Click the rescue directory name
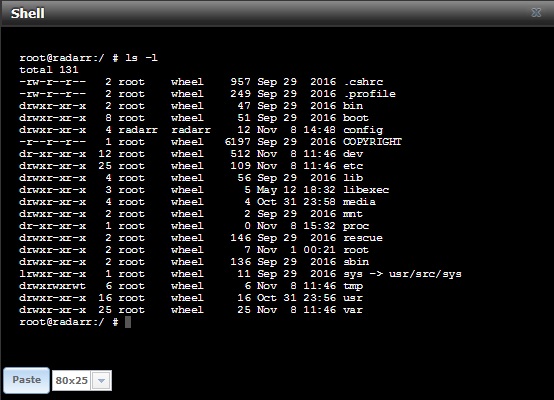Screen dimensions: 554x400 (363, 238)
